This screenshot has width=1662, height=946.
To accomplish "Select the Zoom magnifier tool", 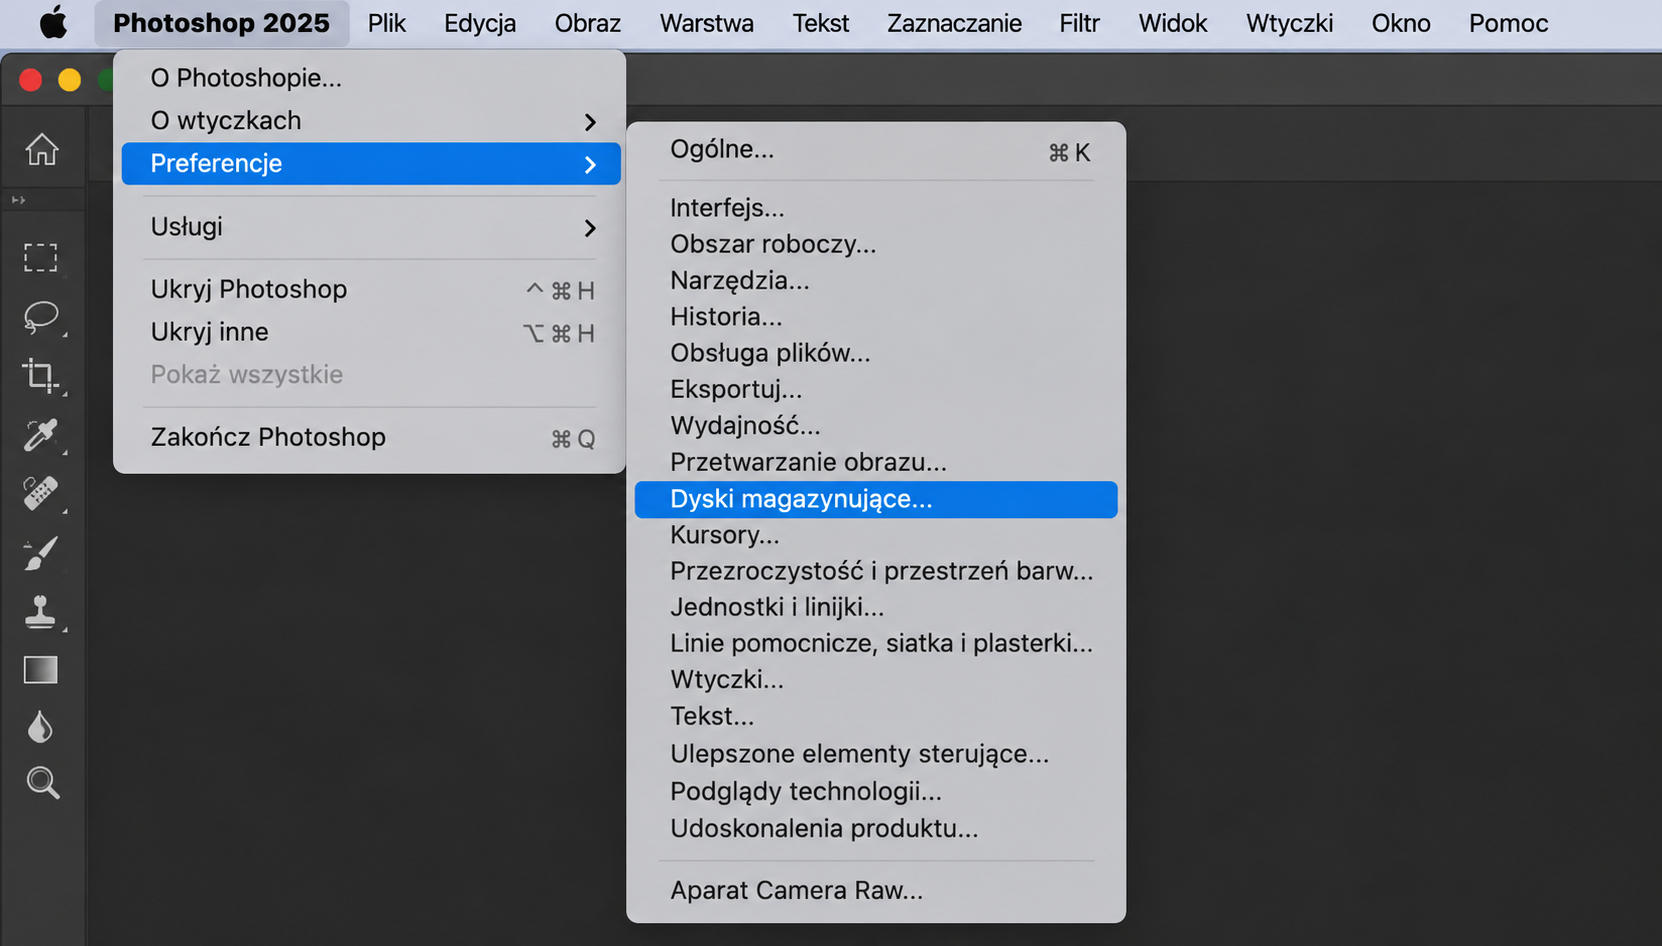I will pyautogui.click(x=43, y=783).
